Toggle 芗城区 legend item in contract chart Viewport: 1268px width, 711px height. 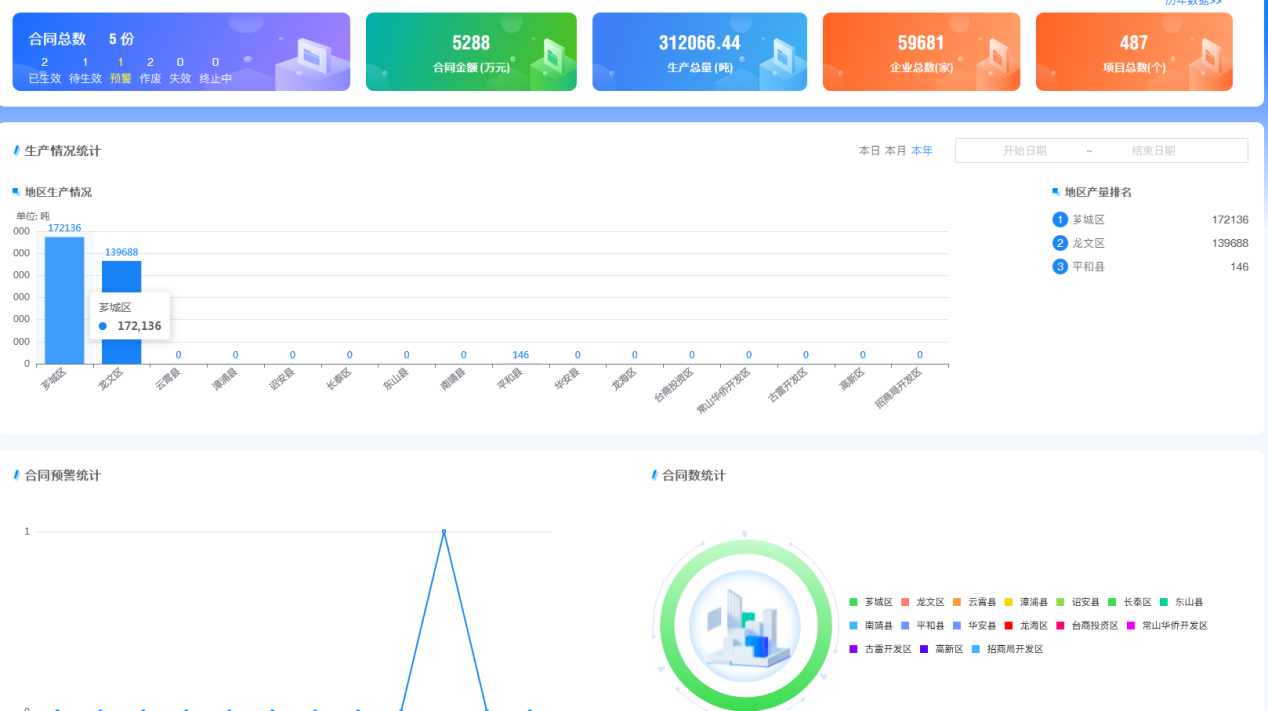click(x=871, y=602)
